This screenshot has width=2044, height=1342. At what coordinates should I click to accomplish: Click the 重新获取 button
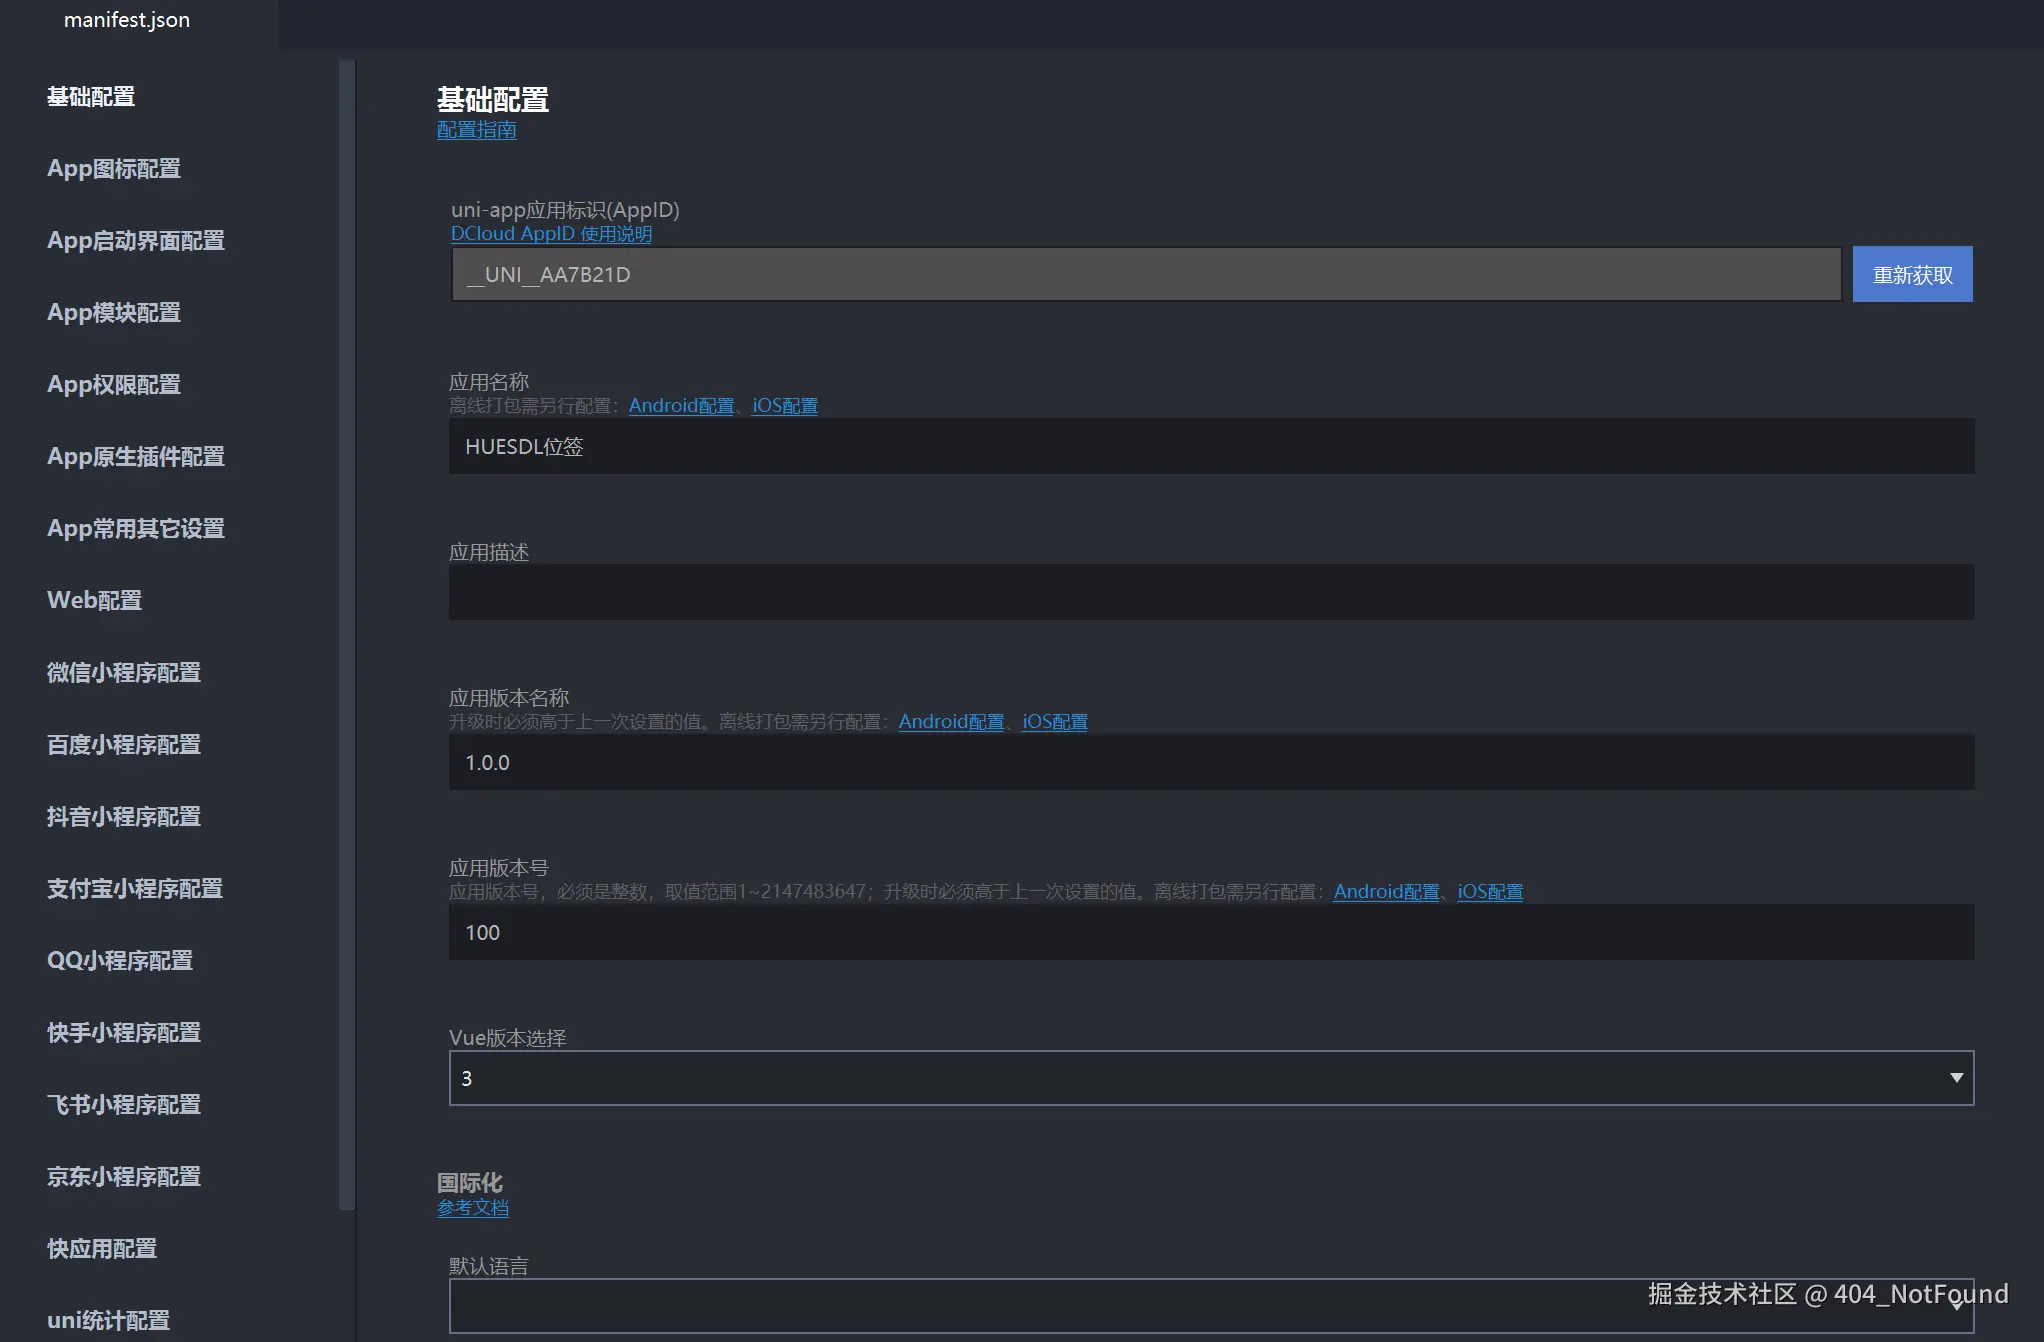pos(1911,274)
